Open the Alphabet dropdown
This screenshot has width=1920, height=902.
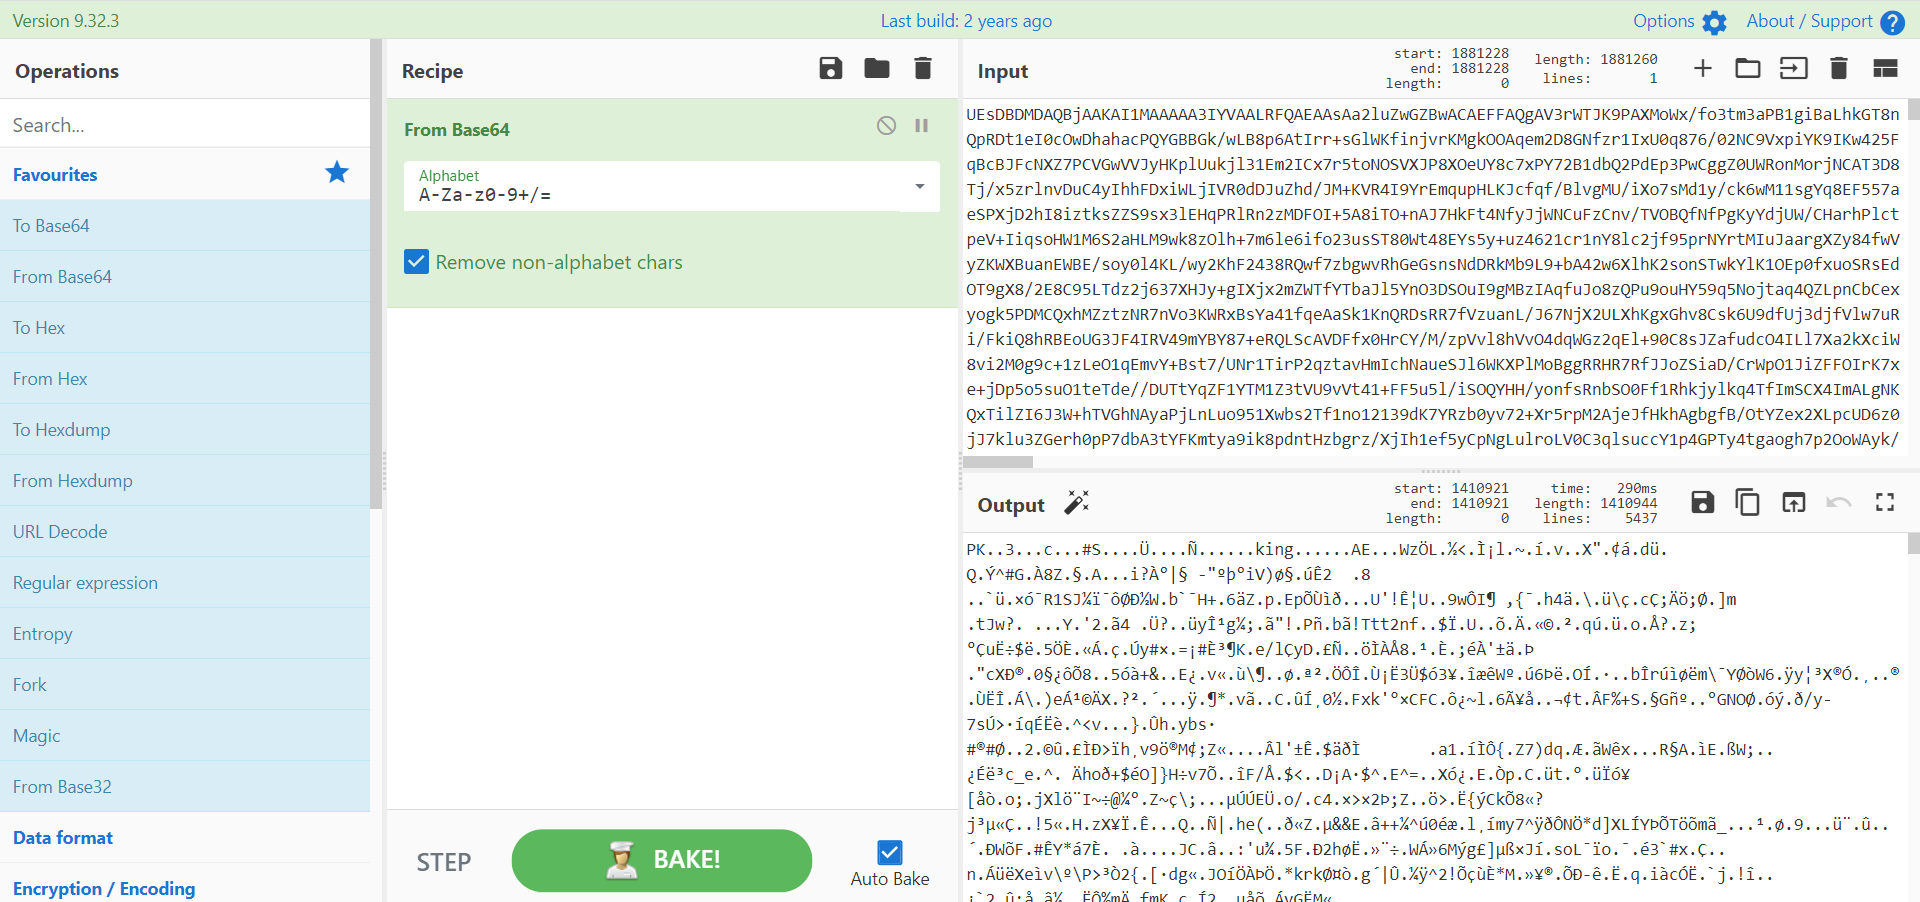(671, 187)
